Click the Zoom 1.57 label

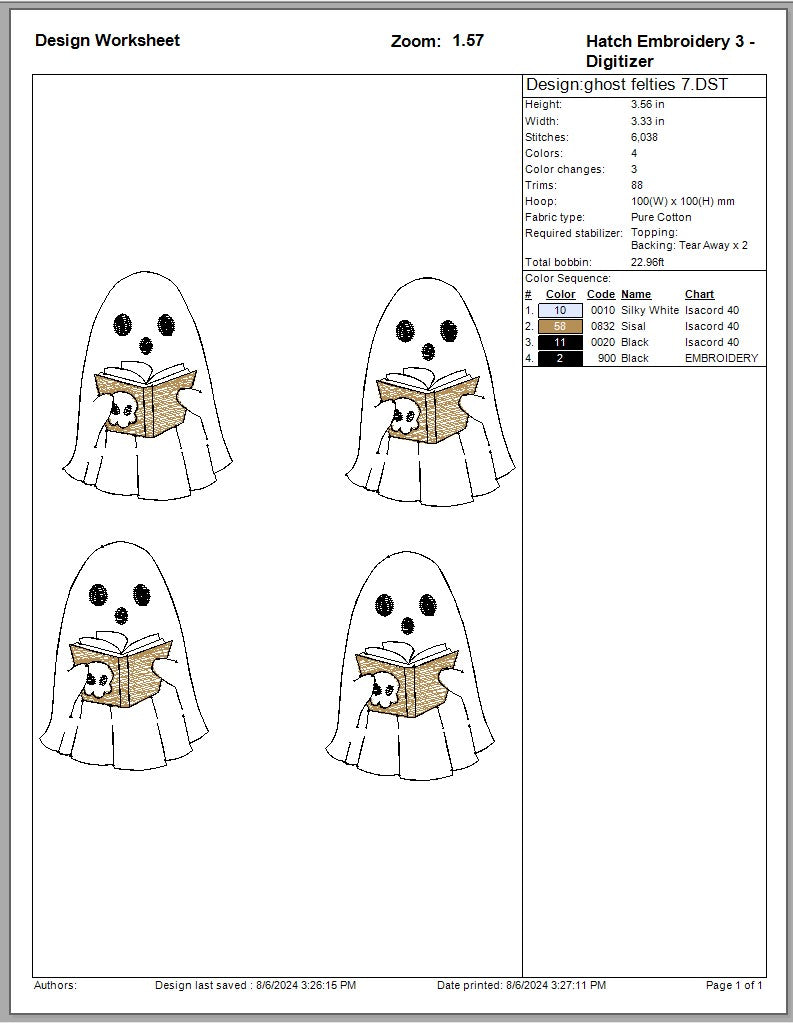point(437,41)
